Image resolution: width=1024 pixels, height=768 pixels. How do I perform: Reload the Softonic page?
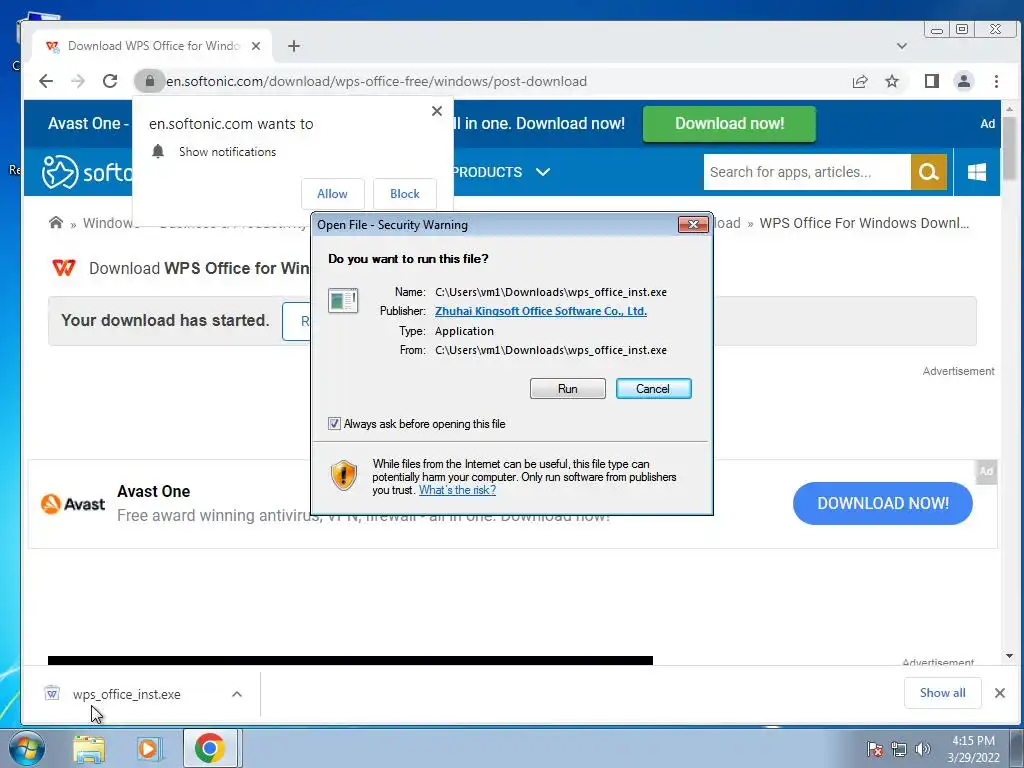pos(110,81)
